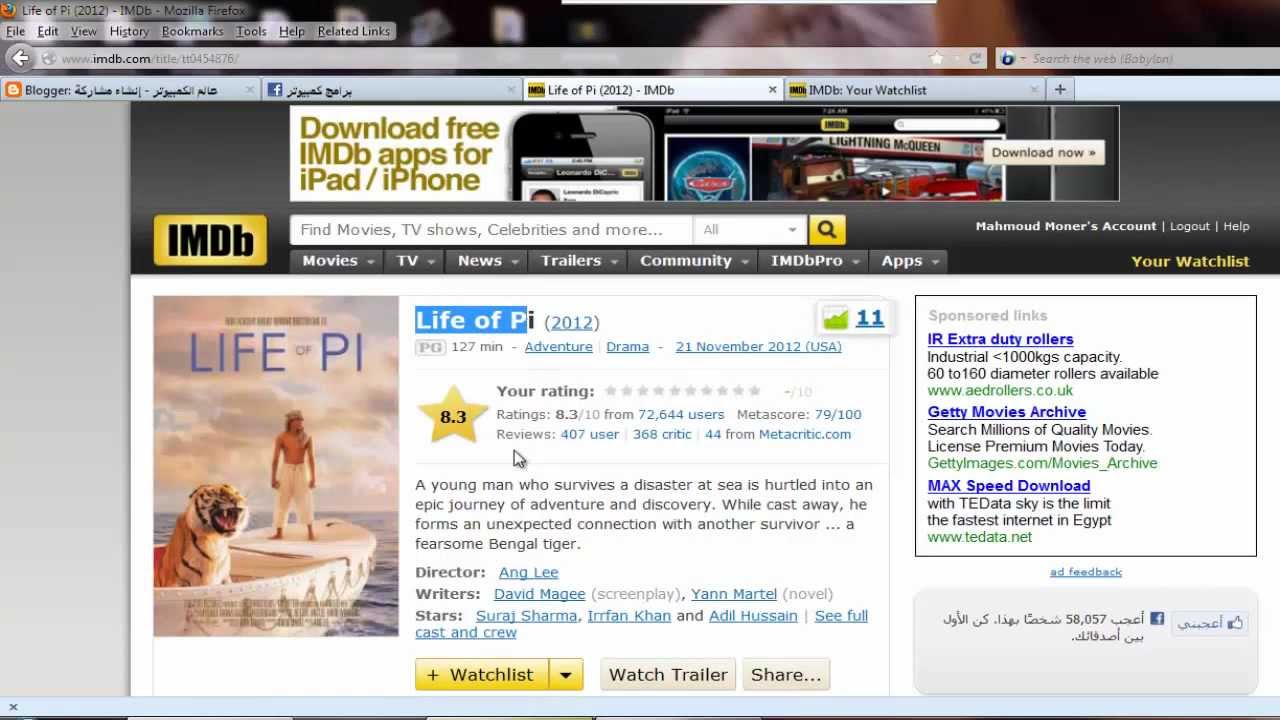Open the Yann Martel link
The width and height of the screenshot is (1280, 720).
point(734,594)
